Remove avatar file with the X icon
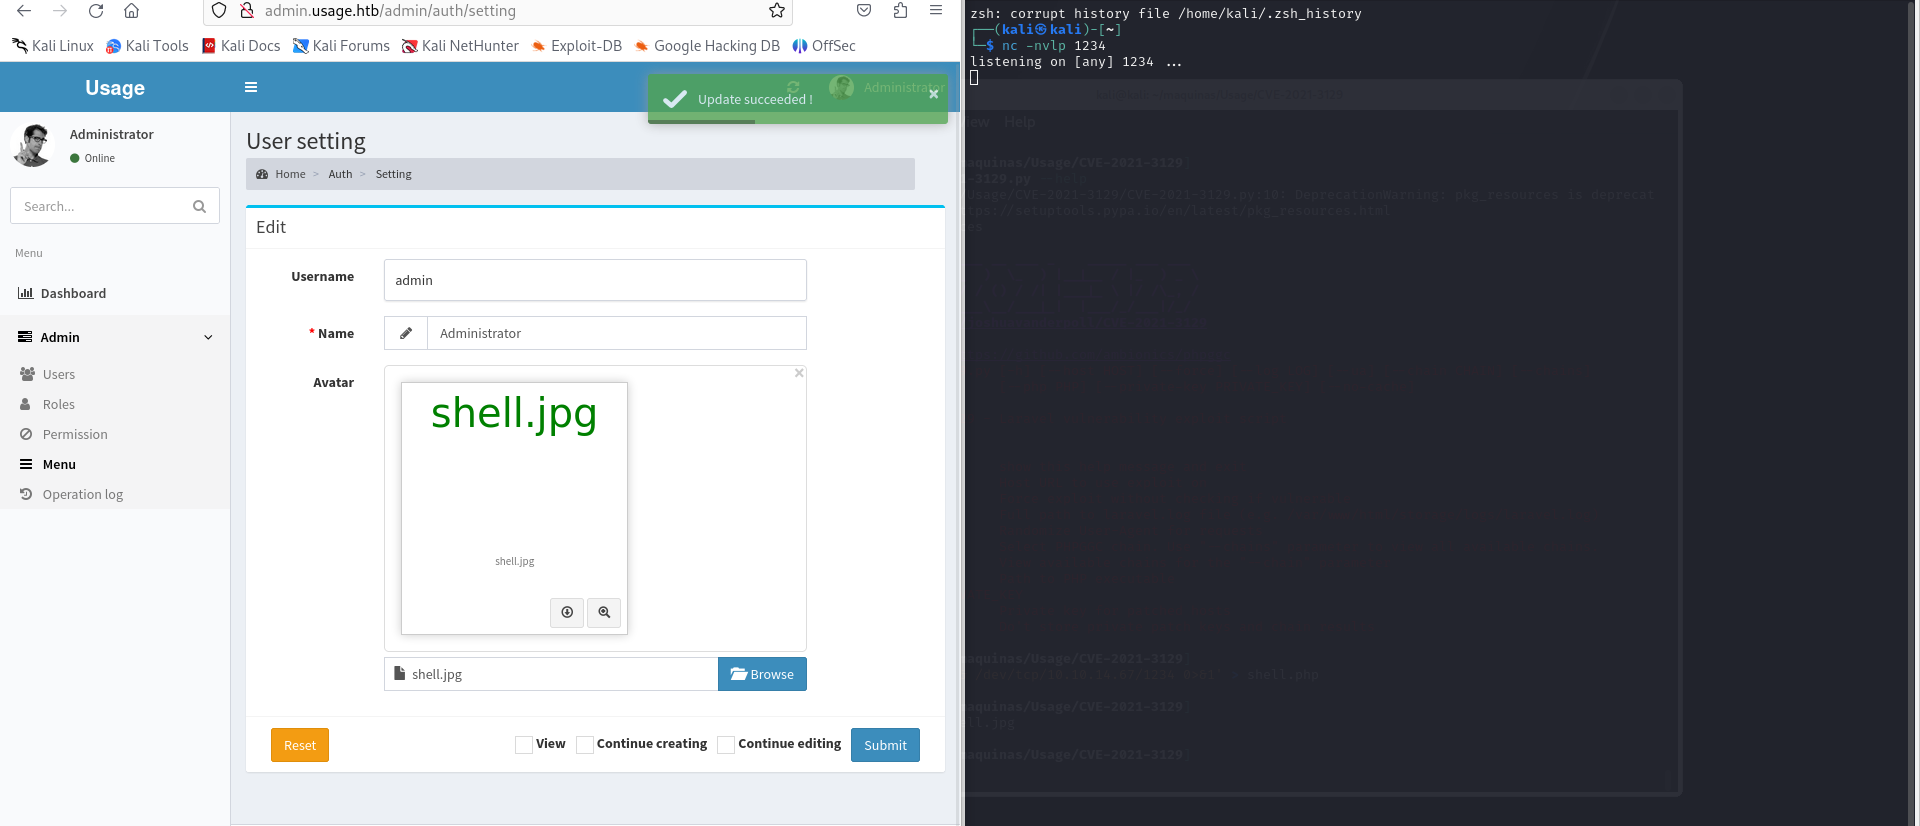The image size is (1920, 826). [x=799, y=373]
